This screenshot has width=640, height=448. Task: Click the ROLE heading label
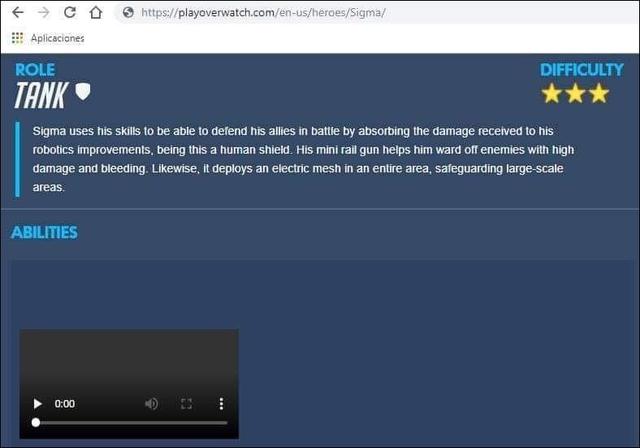[35, 70]
